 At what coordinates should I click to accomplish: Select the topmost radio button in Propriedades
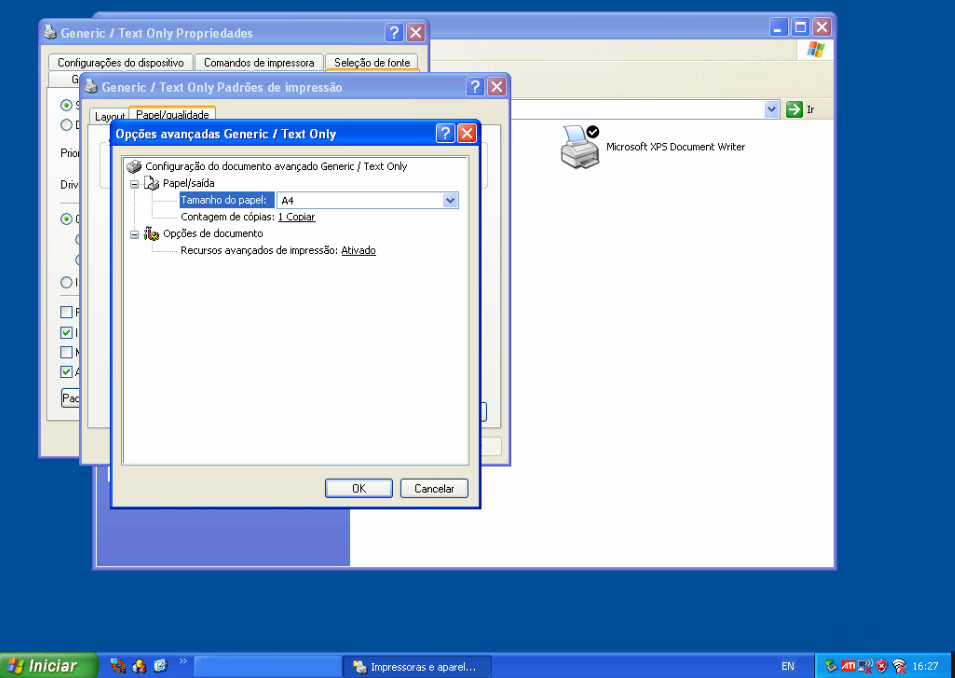pos(67,105)
